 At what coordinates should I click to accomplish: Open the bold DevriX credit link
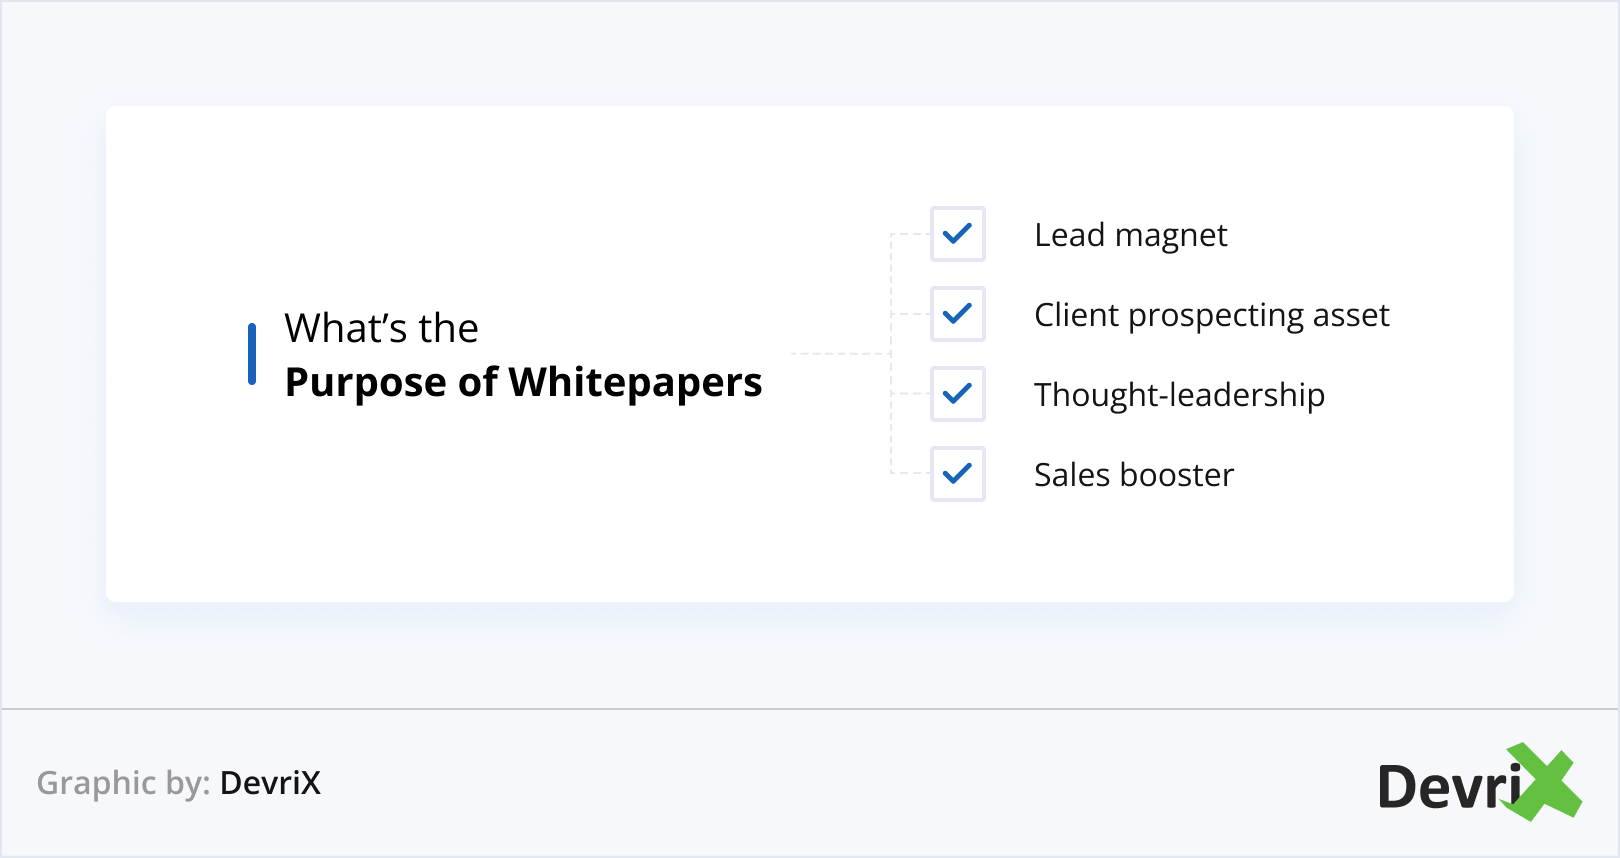(270, 783)
